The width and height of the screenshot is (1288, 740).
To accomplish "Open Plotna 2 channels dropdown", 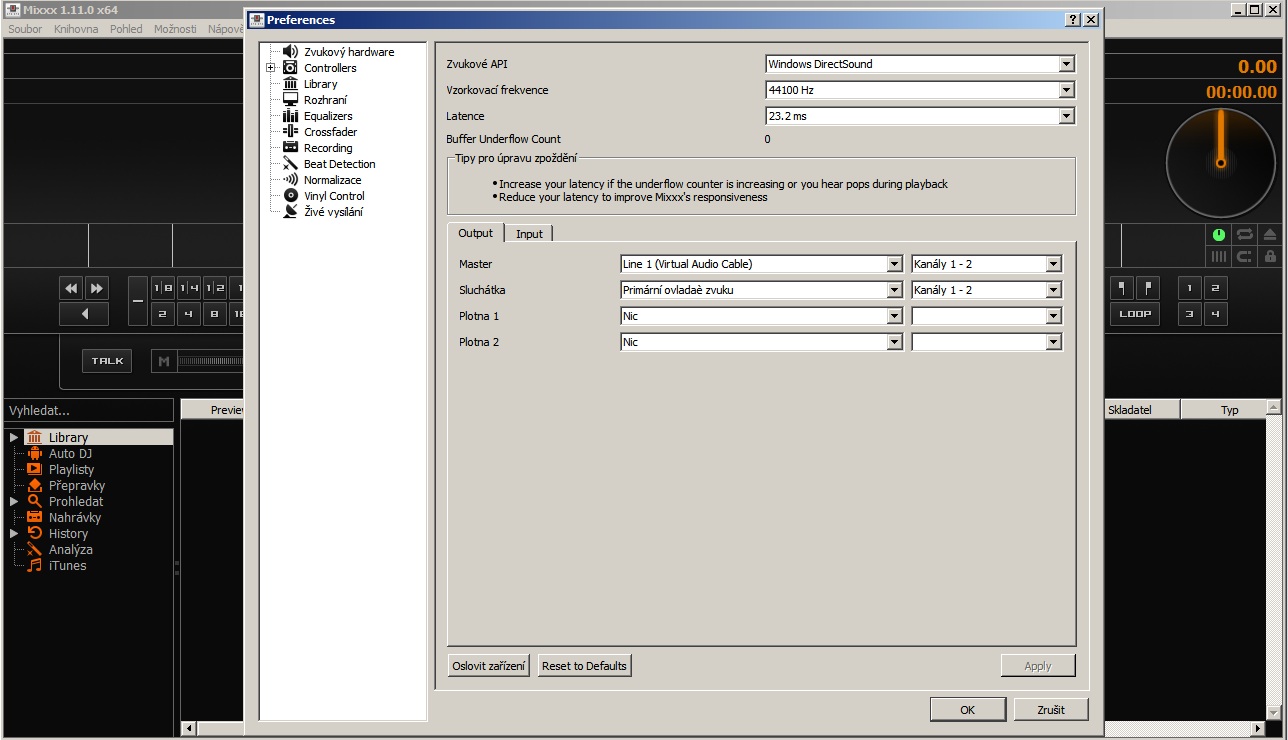I will click(x=986, y=342).
